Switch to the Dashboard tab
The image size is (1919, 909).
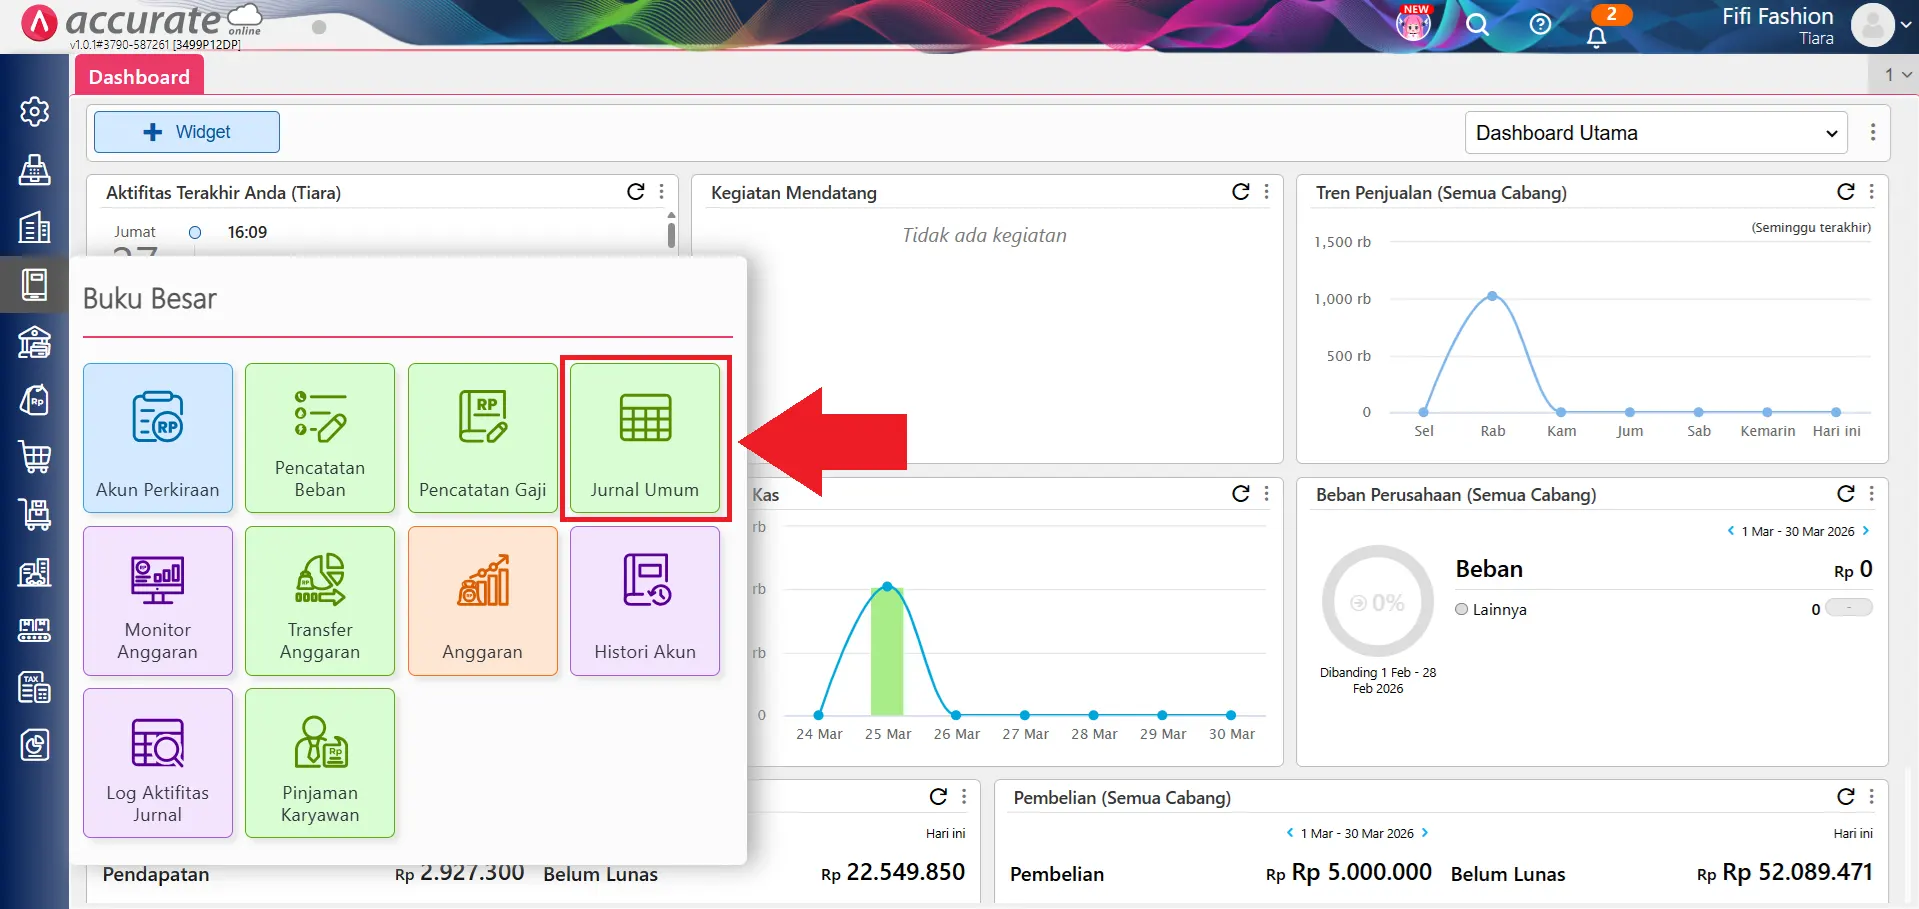coord(139,77)
